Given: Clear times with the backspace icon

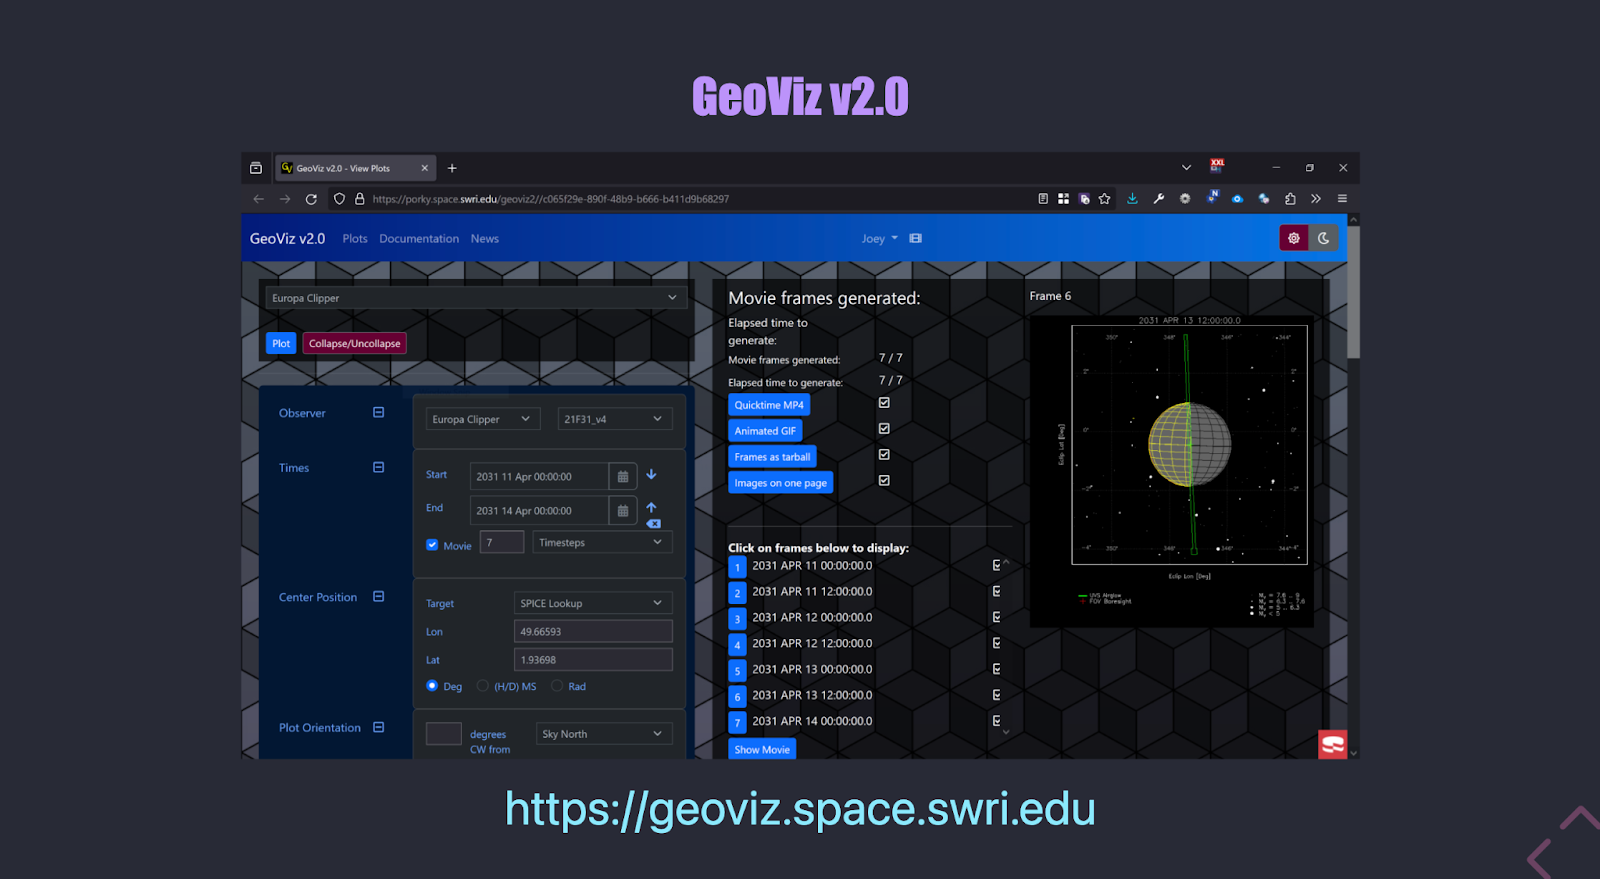Looking at the screenshot, I should (654, 523).
